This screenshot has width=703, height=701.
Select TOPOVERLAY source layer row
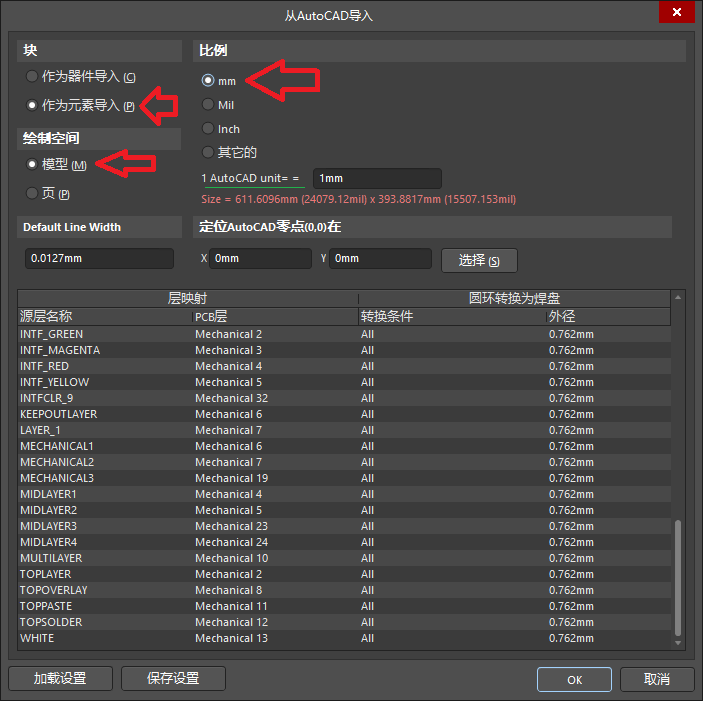tap(344, 590)
